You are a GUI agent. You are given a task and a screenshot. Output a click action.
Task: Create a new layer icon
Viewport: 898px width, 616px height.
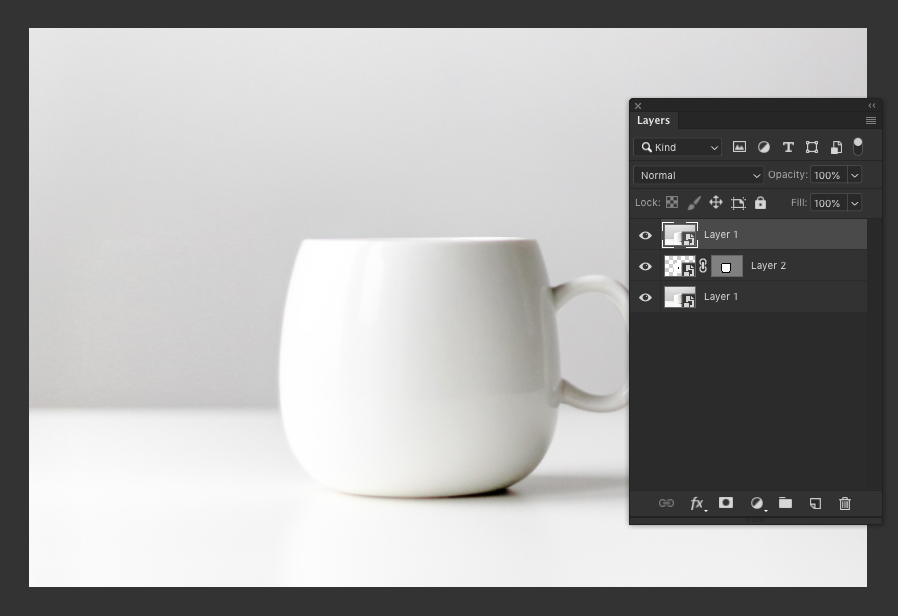pyautogui.click(x=815, y=503)
